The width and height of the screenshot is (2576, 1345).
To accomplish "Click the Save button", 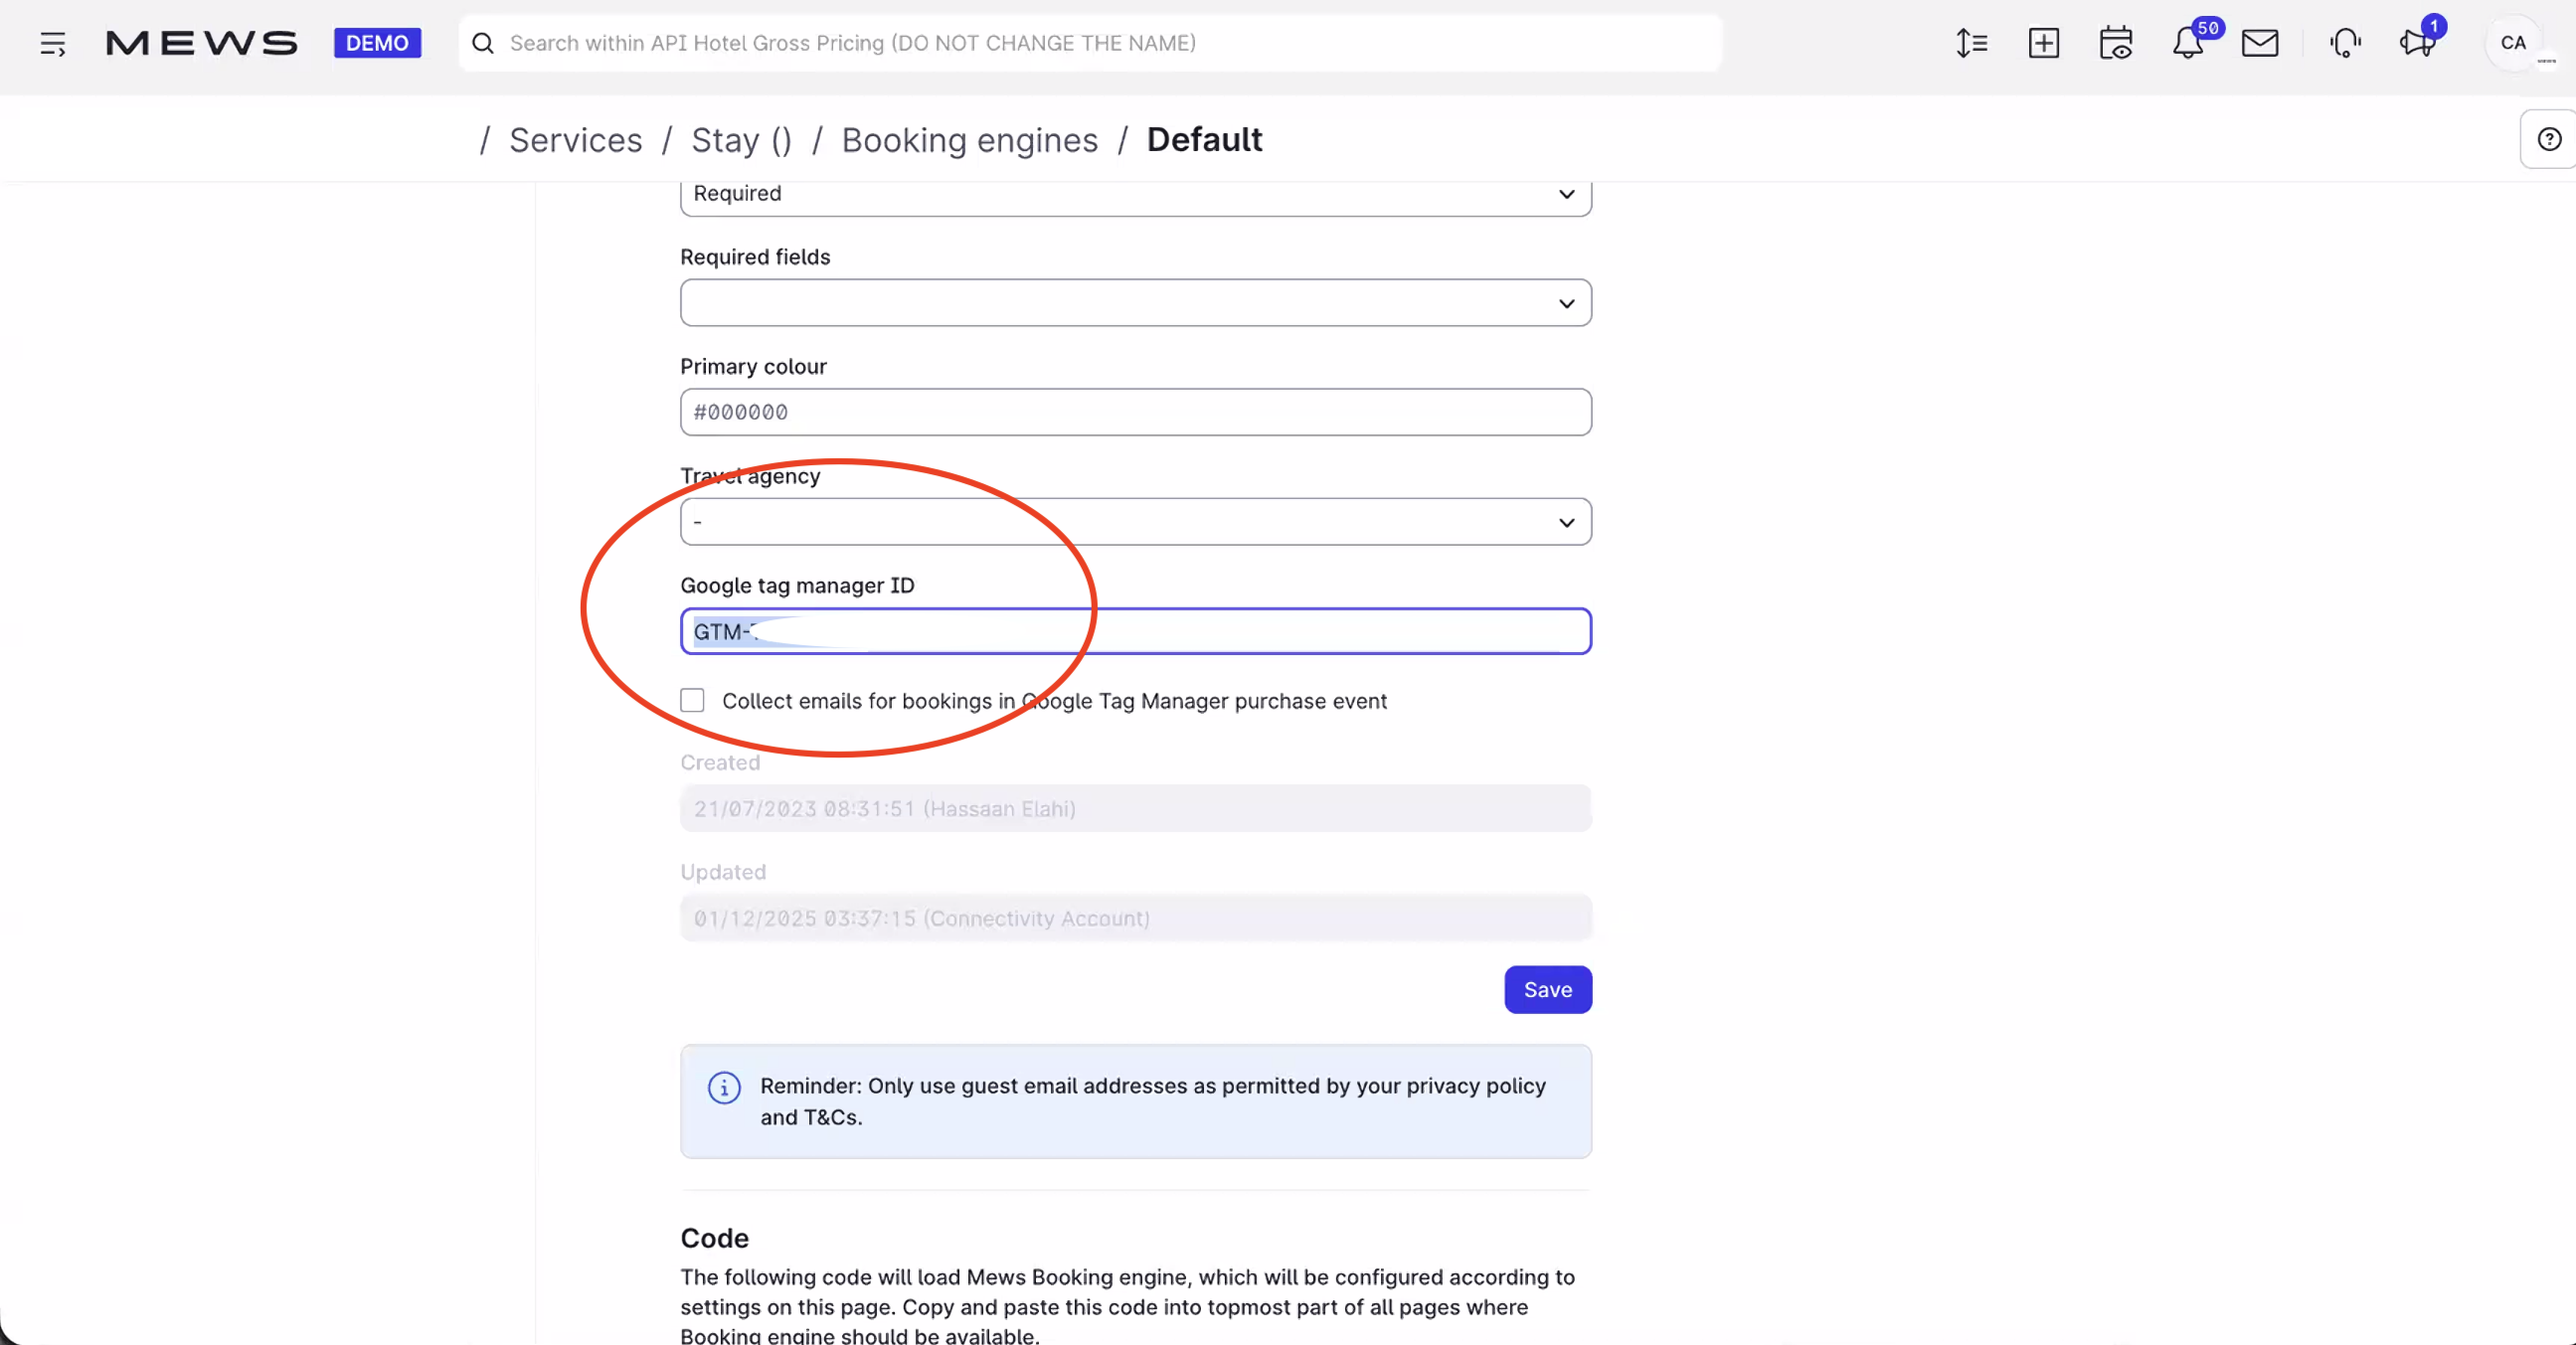I will click(x=1547, y=989).
